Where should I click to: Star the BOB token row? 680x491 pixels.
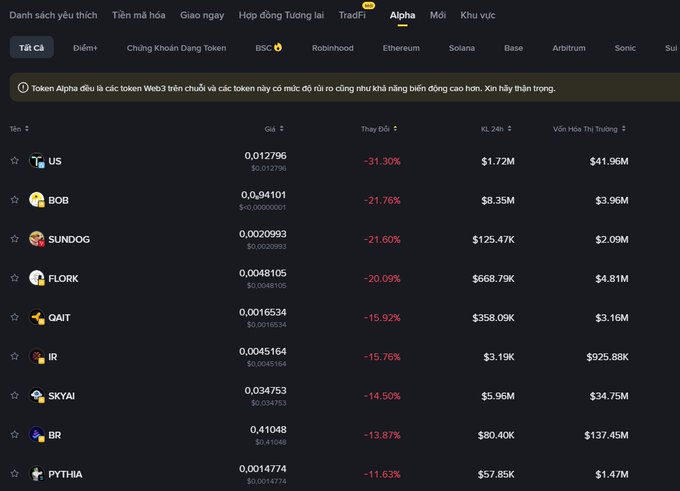(x=15, y=200)
